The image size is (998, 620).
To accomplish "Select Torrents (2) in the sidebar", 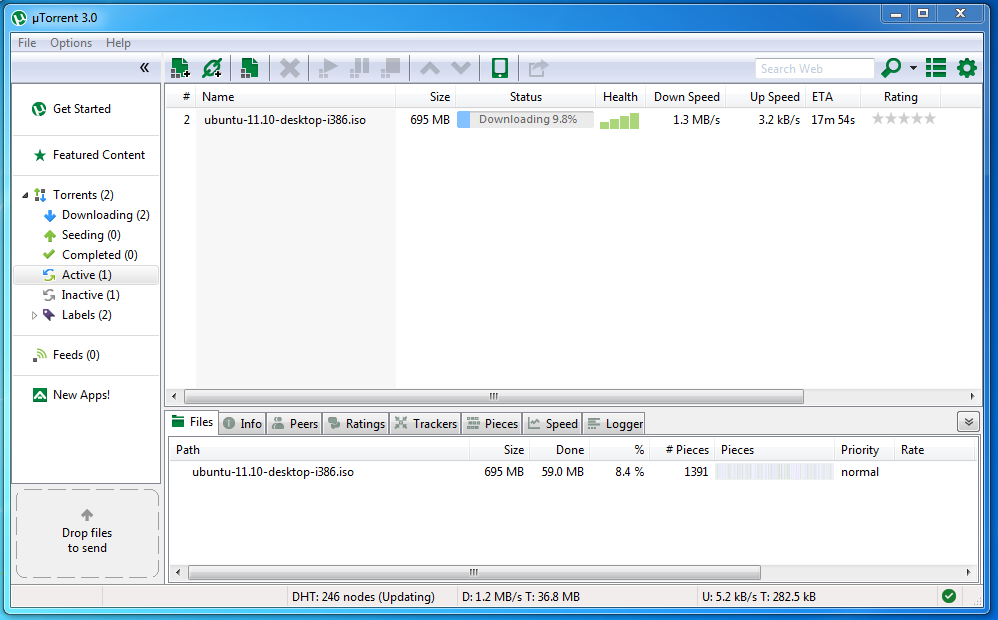I will click(x=83, y=195).
